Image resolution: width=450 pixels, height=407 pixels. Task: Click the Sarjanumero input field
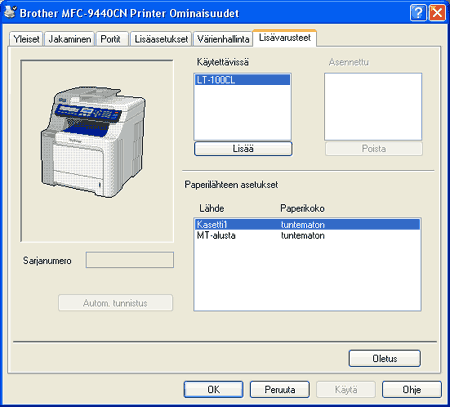point(130,260)
